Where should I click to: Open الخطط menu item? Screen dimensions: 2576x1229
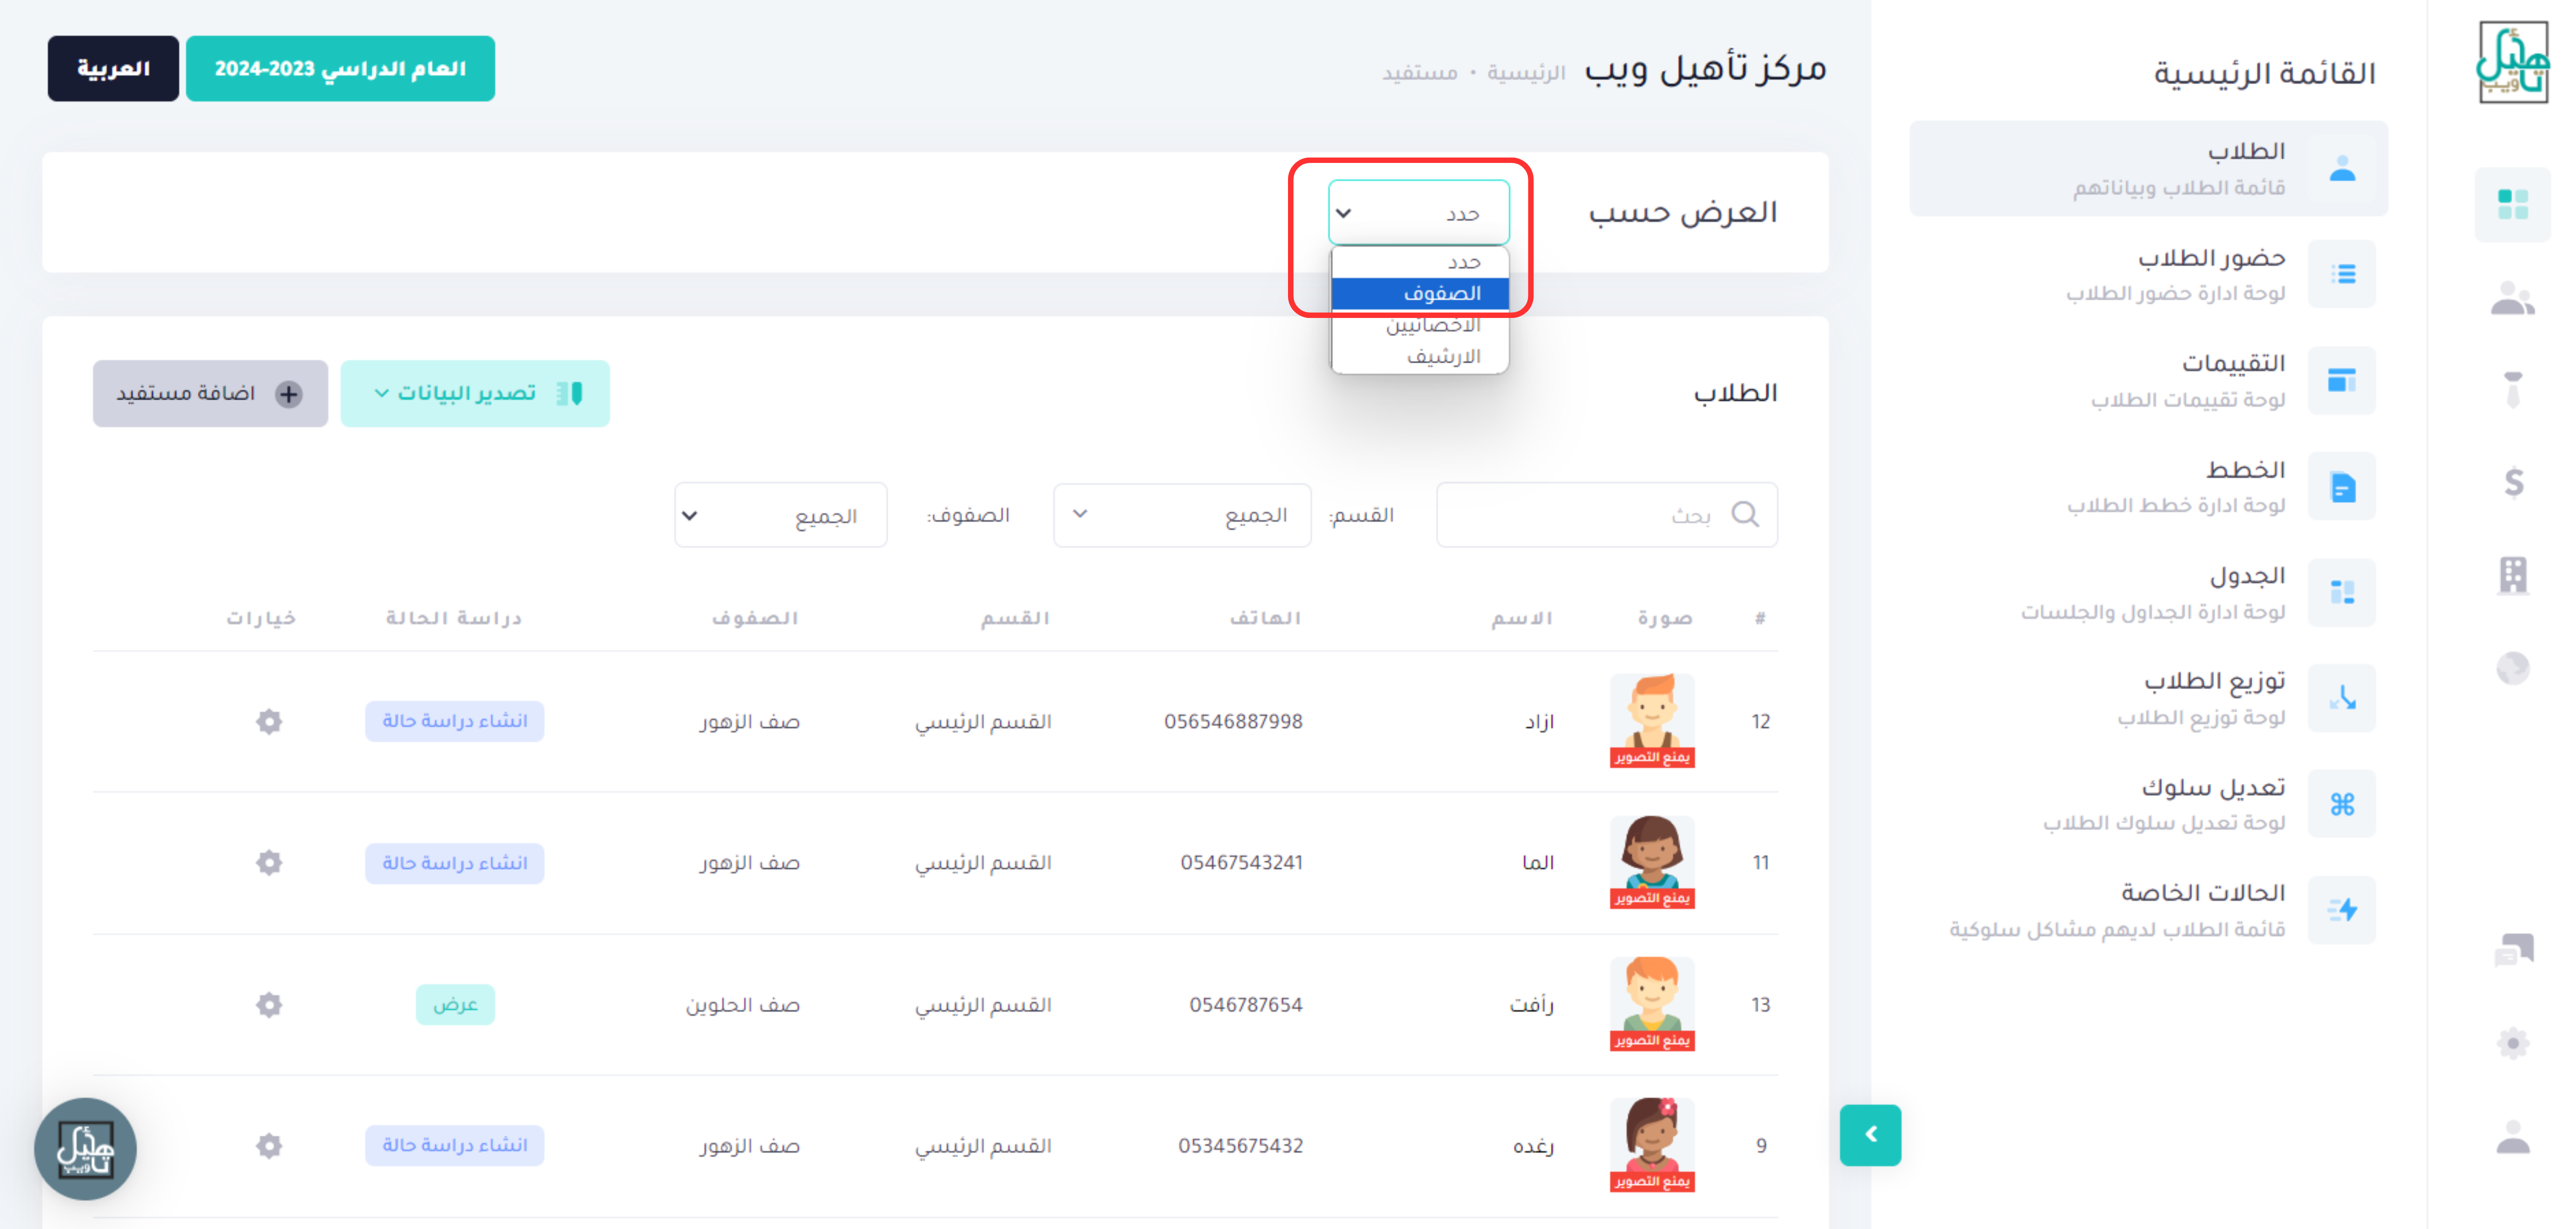(2149, 486)
